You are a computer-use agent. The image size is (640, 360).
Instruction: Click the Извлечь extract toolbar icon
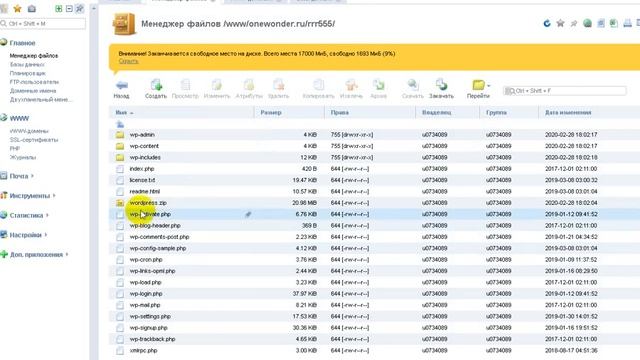[x=351, y=85]
